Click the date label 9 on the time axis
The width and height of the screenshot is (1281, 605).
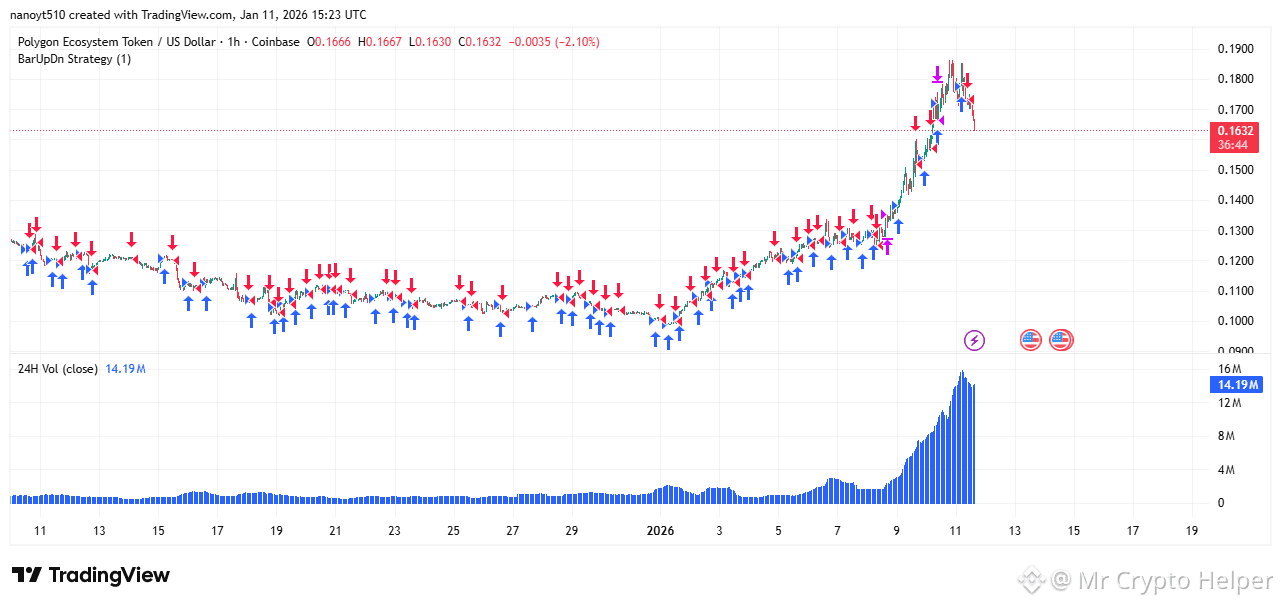pos(896,531)
